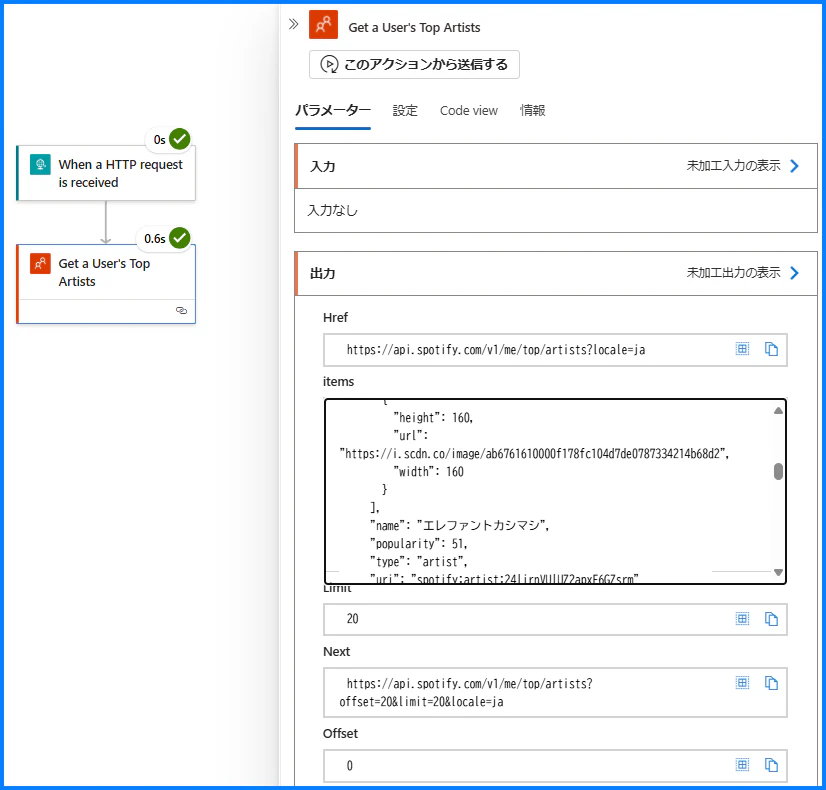This screenshot has width=826, height=790.
Task: Click the Get a User's Top Artists node icon
Action: click(41, 263)
